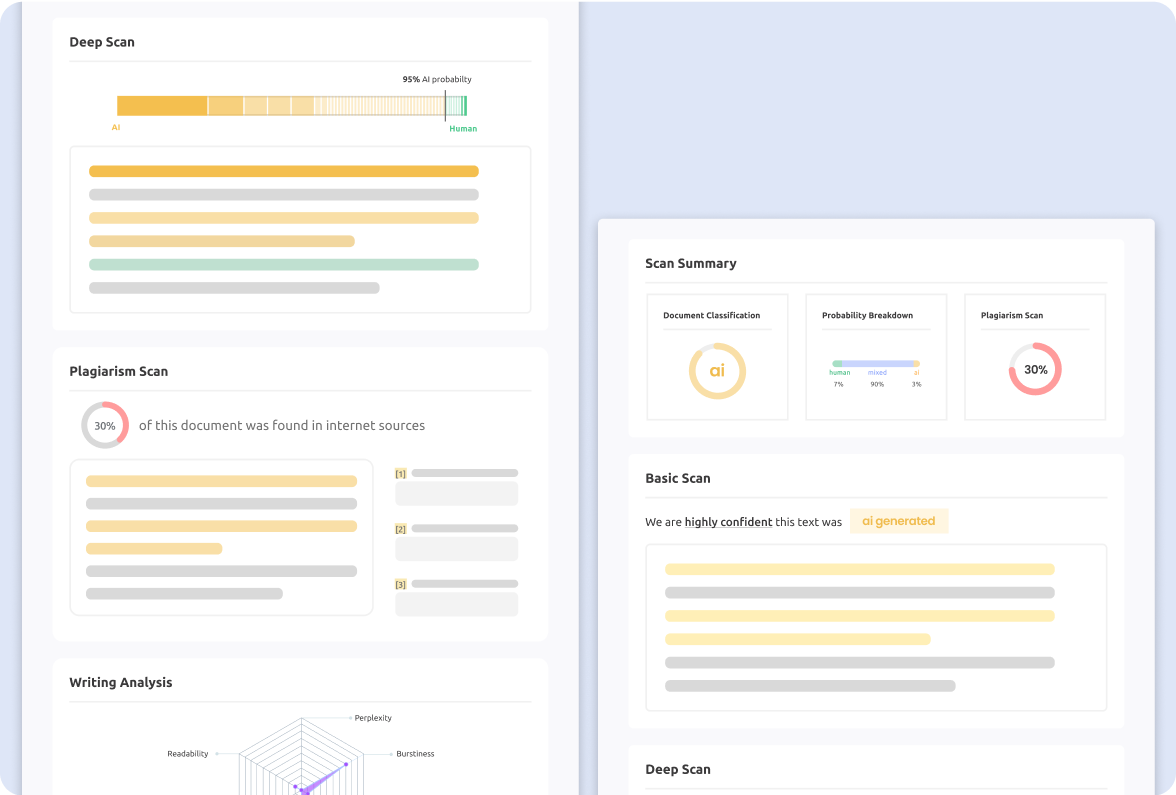The width and height of the screenshot is (1176, 795).
Task: Click the 'Scan Summary' heading
Action: 691,263
